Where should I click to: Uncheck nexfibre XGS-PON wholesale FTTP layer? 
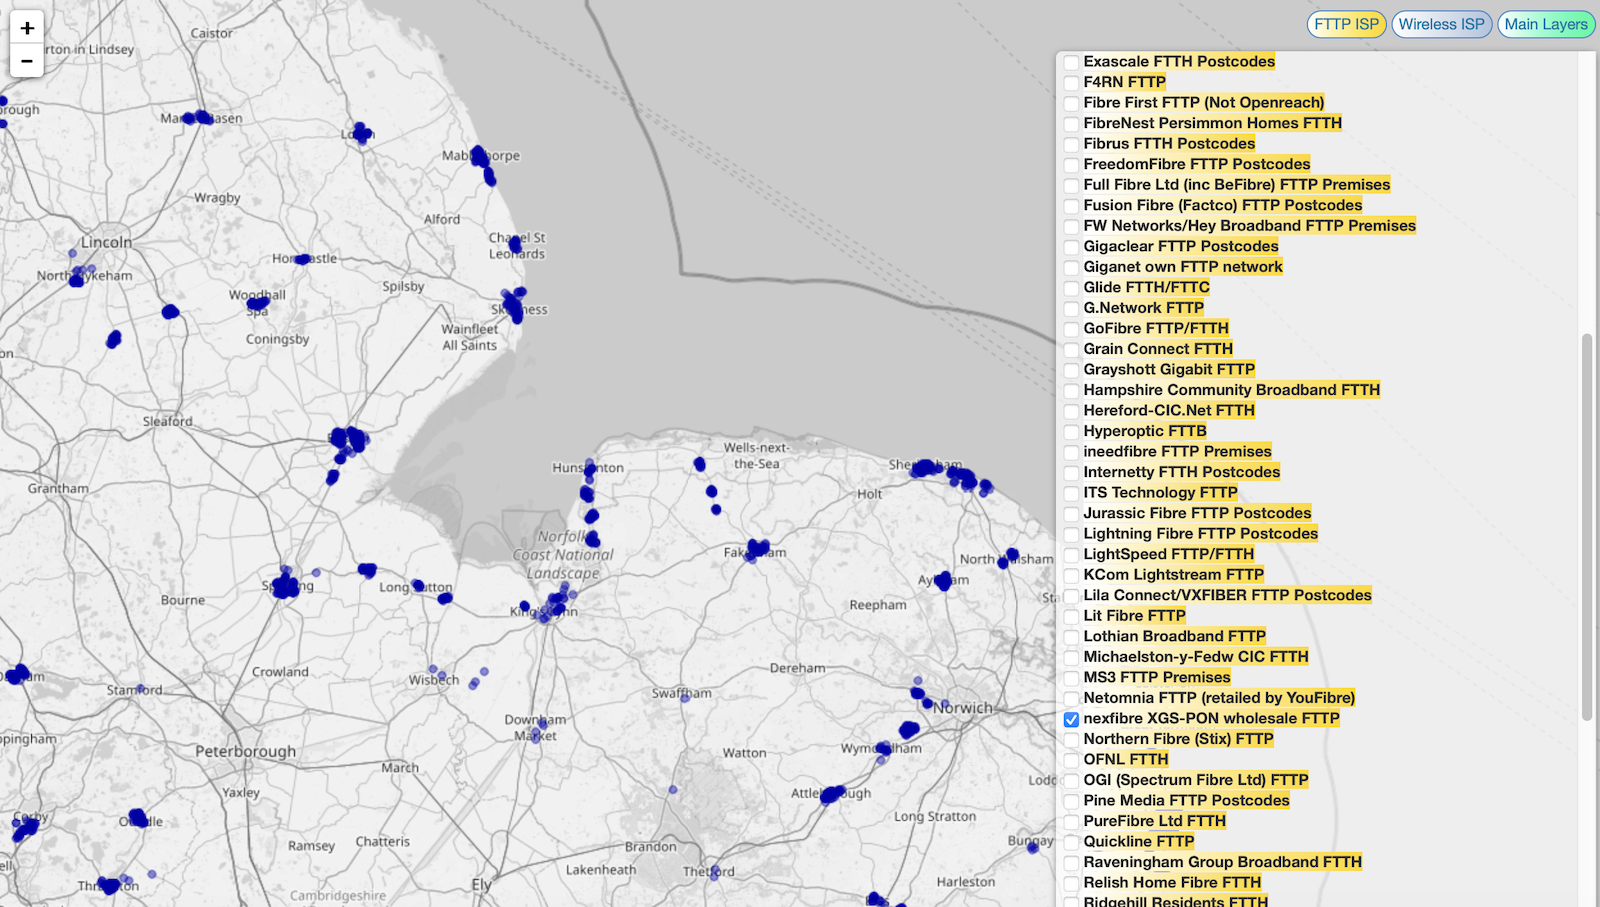[1071, 719]
